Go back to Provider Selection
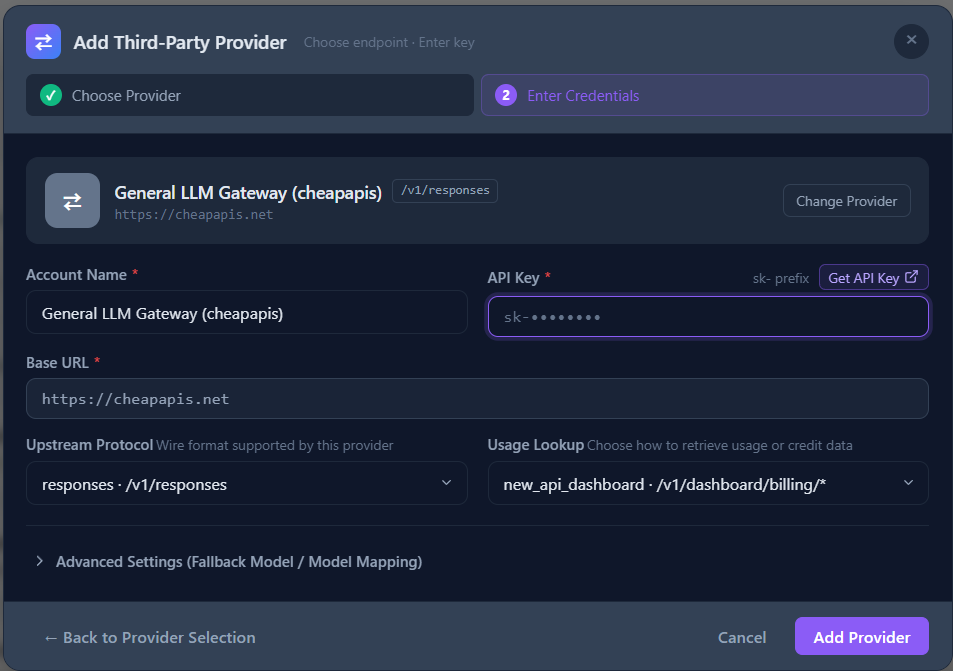 coord(150,638)
